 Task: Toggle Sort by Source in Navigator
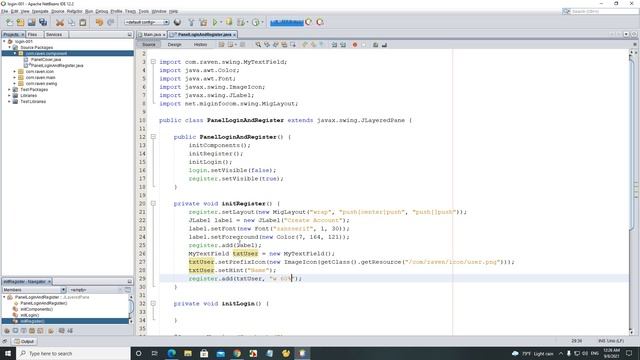(x=70, y=331)
